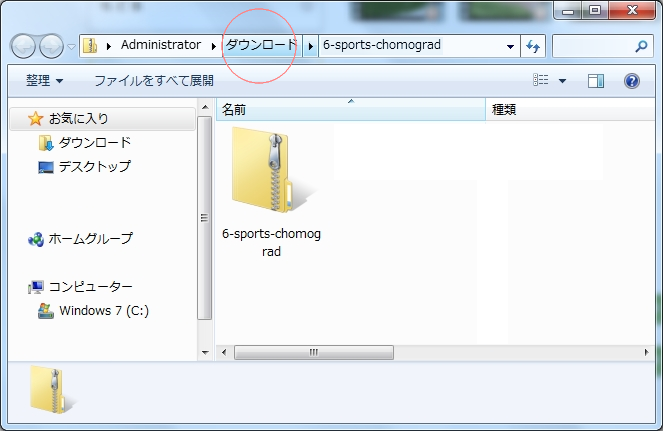The width and height of the screenshot is (663, 431).
Task: Click ダウンロード in the address breadcrumb
Action: [x=261, y=46]
